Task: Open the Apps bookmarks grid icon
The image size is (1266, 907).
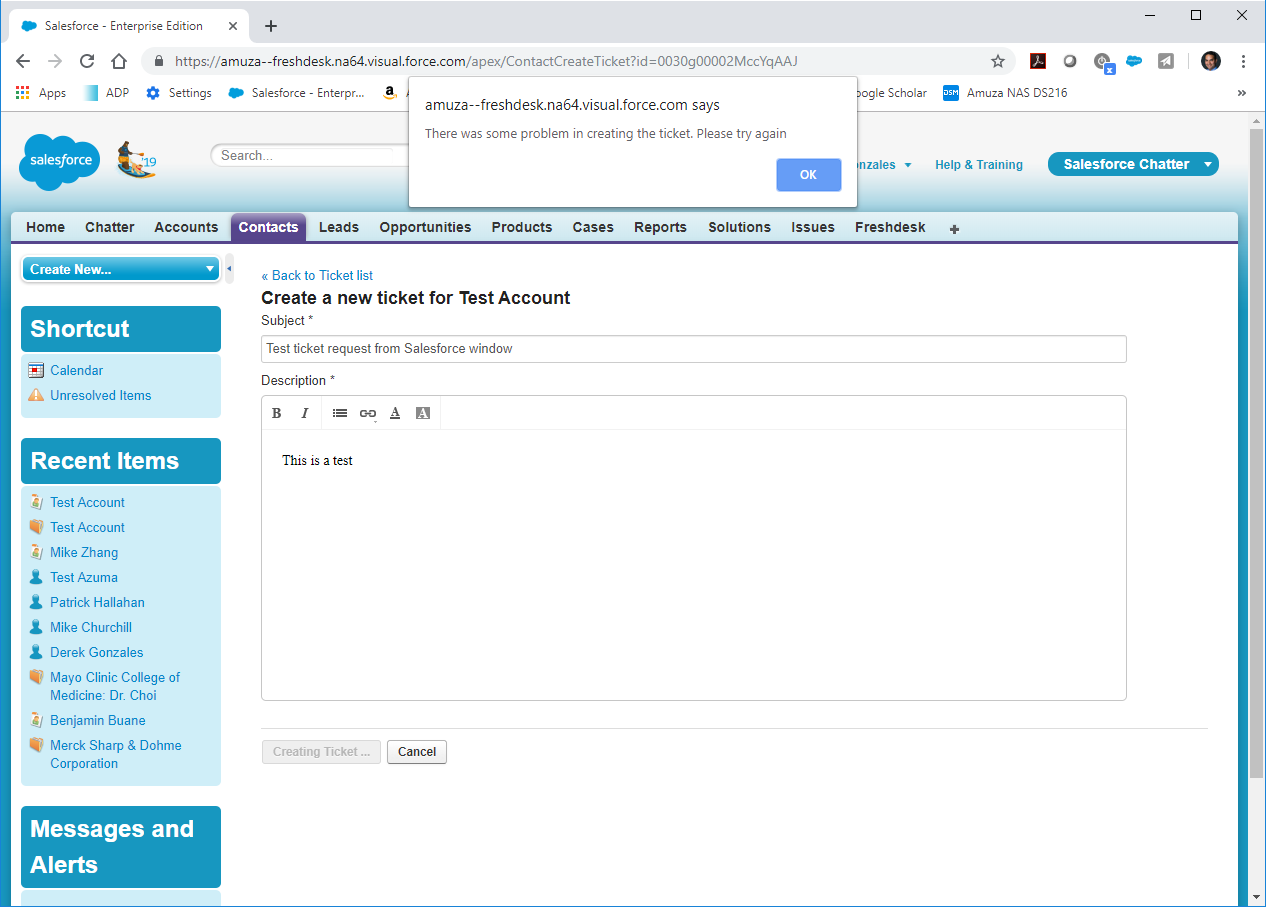Action: (x=23, y=93)
